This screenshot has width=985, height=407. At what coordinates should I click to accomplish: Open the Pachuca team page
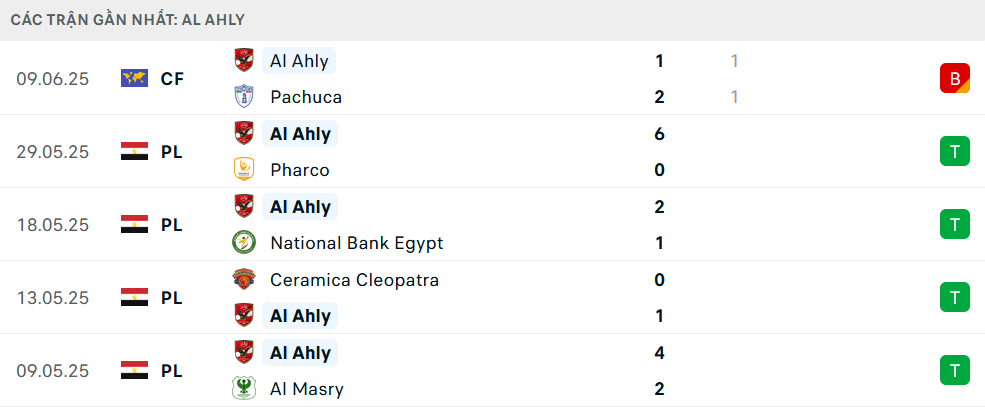coord(306,97)
